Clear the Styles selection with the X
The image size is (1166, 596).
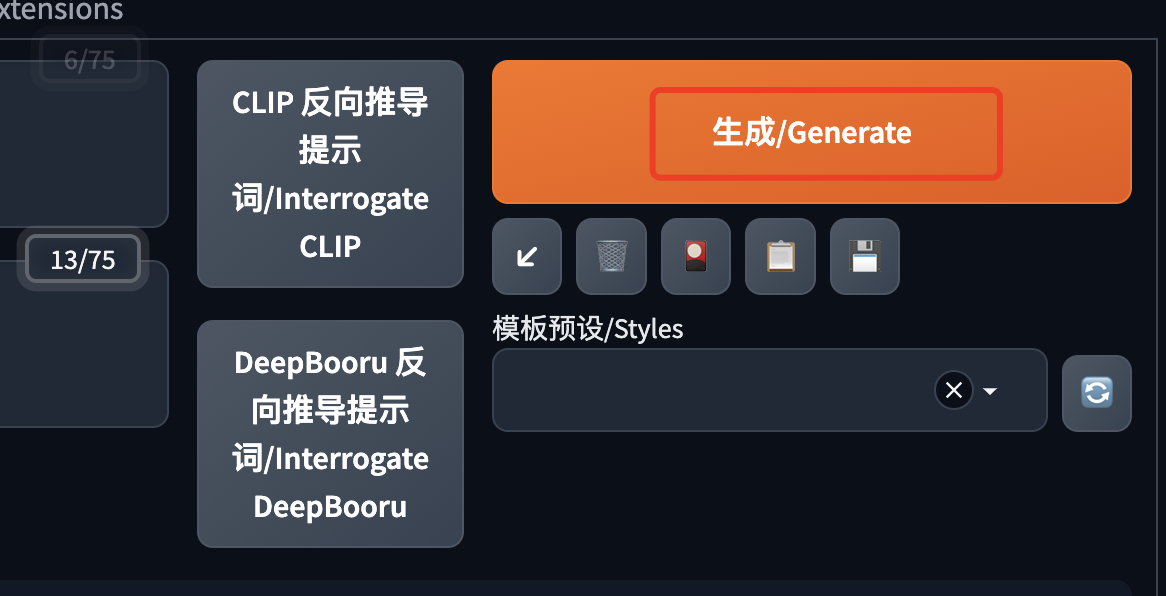click(x=953, y=390)
